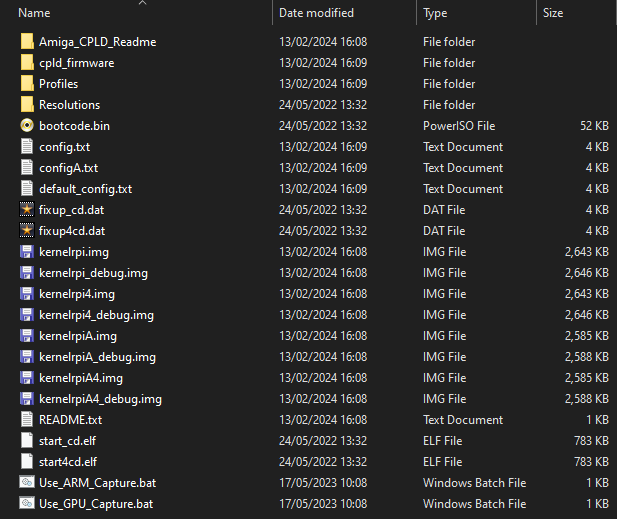Select the config.txt document icon
617x519 pixels.
pos(27,147)
